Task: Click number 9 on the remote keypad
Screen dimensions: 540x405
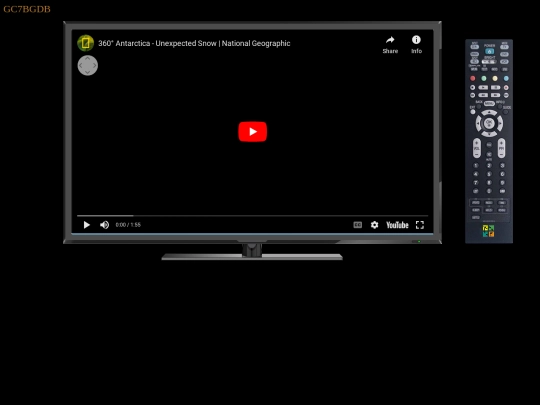Action: 502,183
